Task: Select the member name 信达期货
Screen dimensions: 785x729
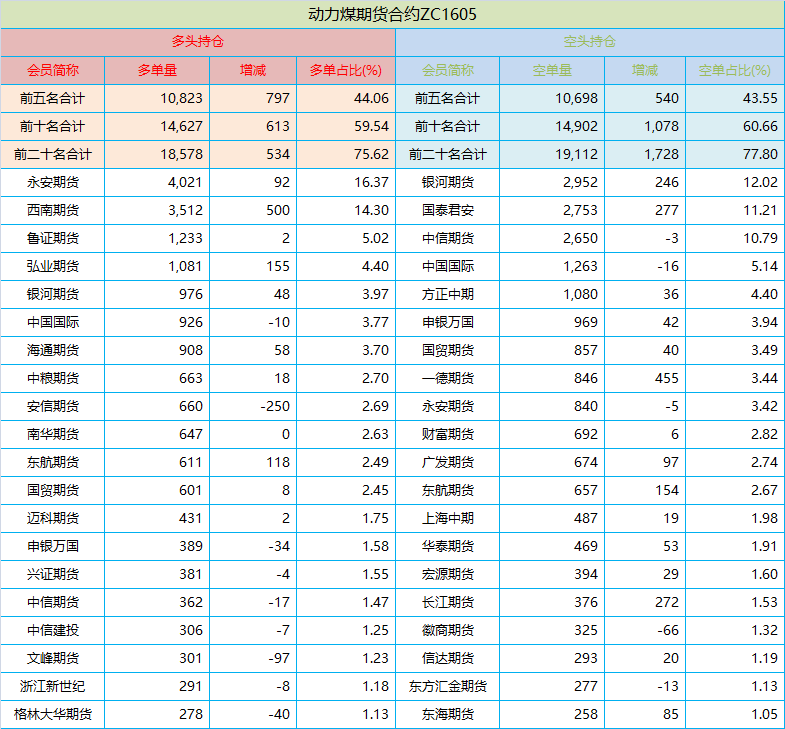Action: pyautogui.click(x=448, y=659)
